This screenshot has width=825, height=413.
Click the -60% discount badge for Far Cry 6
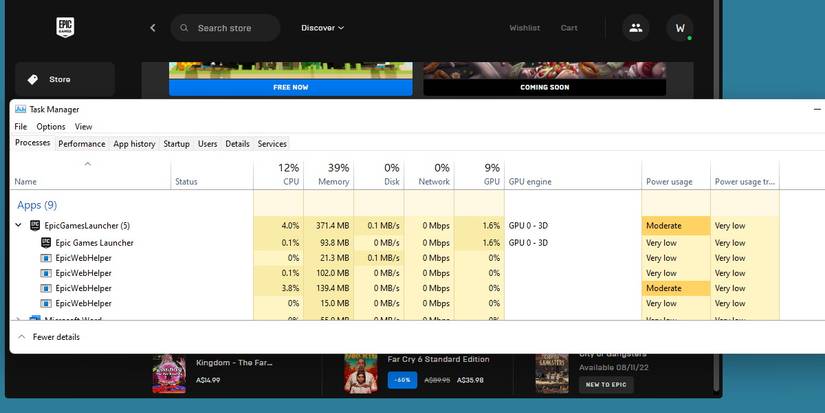pyautogui.click(x=403, y=380)
